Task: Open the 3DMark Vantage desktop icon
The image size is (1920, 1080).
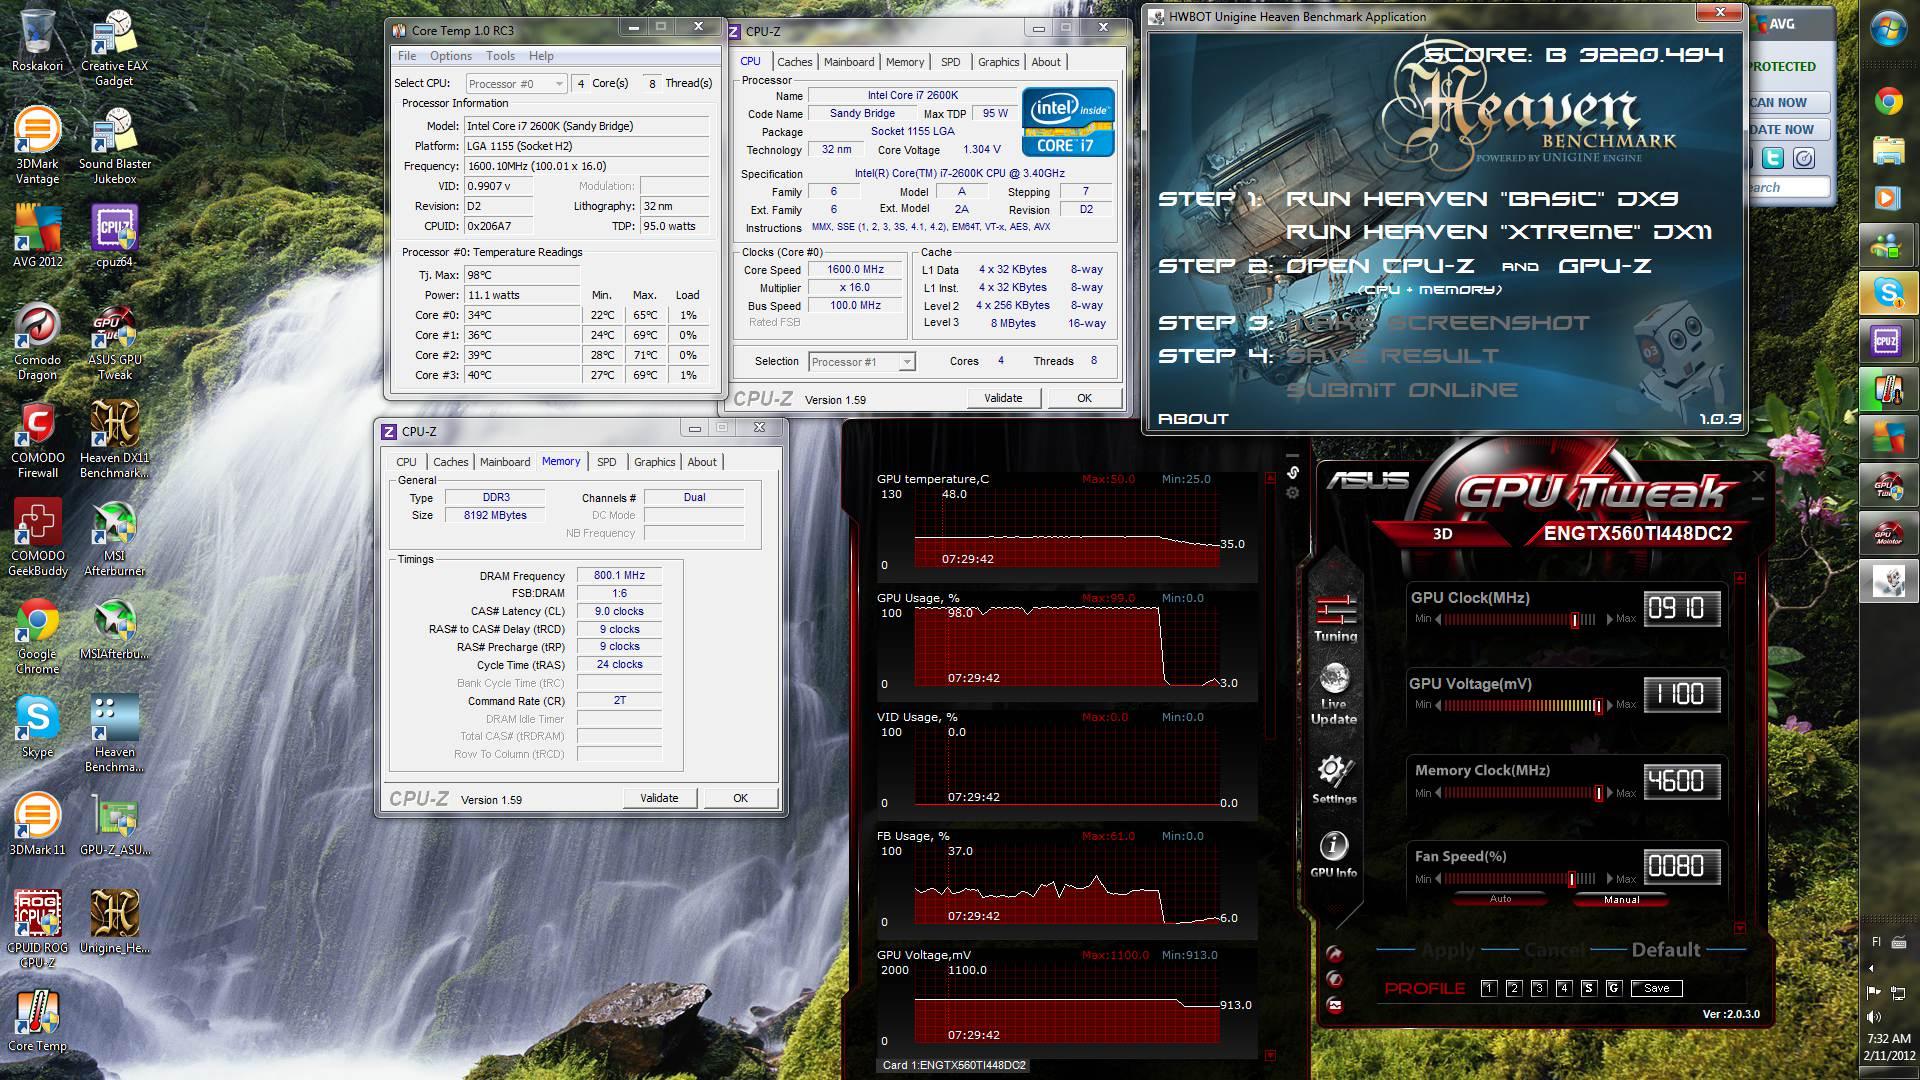Action: coord(37,146)
